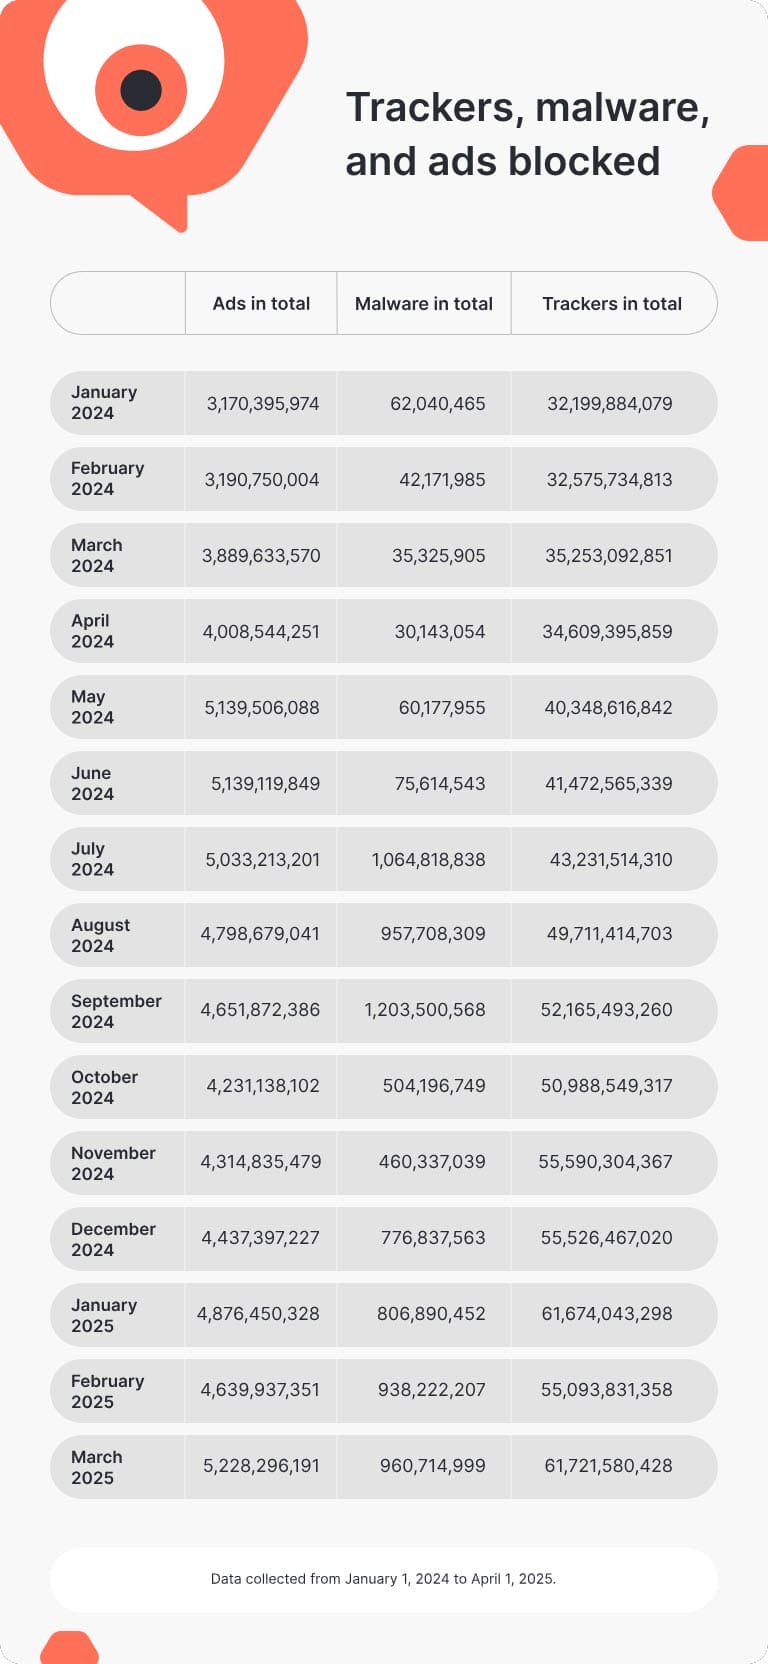Select the January 2024 row label
The image size is (768, 1664).
coord(104,403)
